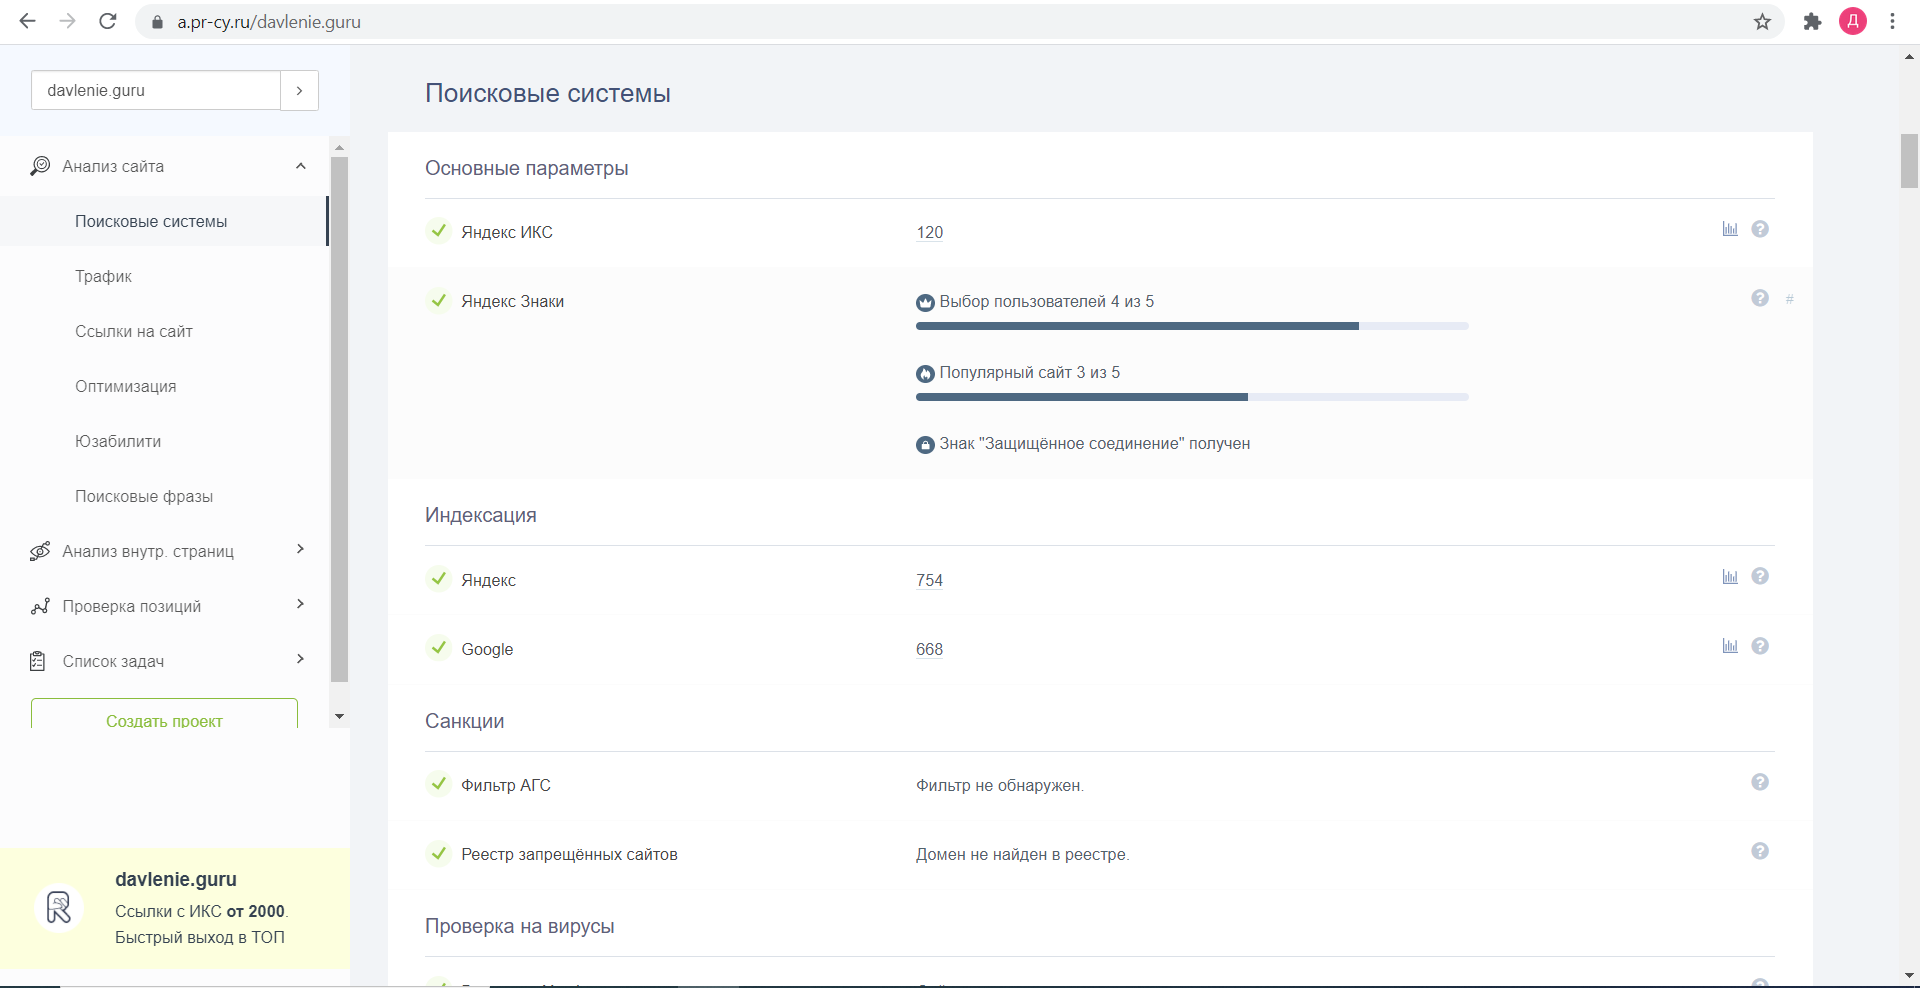
Task: Open the Трафик sidebar item
Action: coord(103,276)
